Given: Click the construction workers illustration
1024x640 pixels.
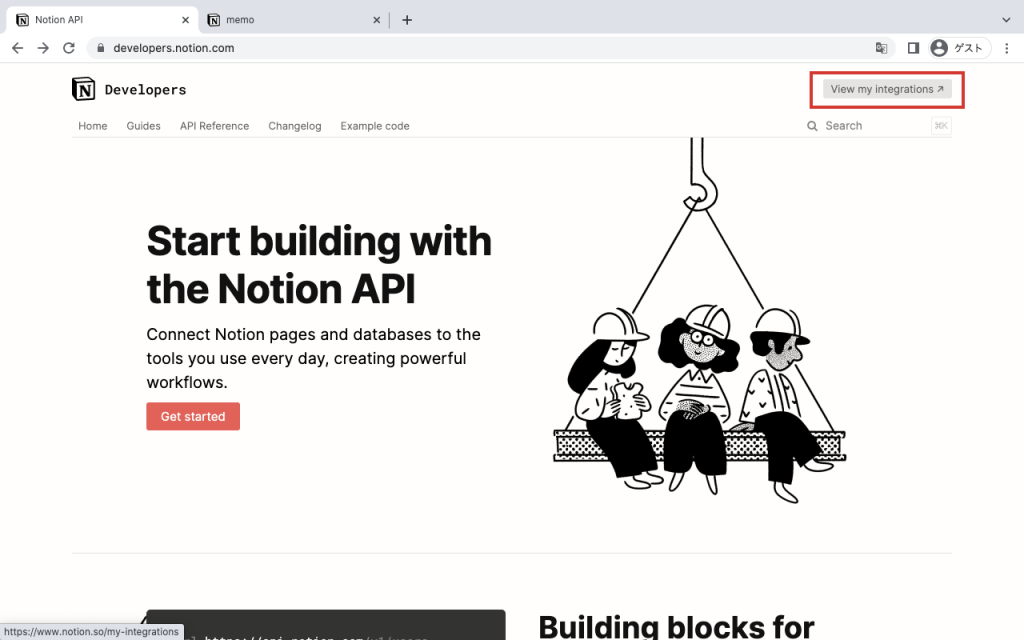Looking at the screenshot, I should (699, 321).
